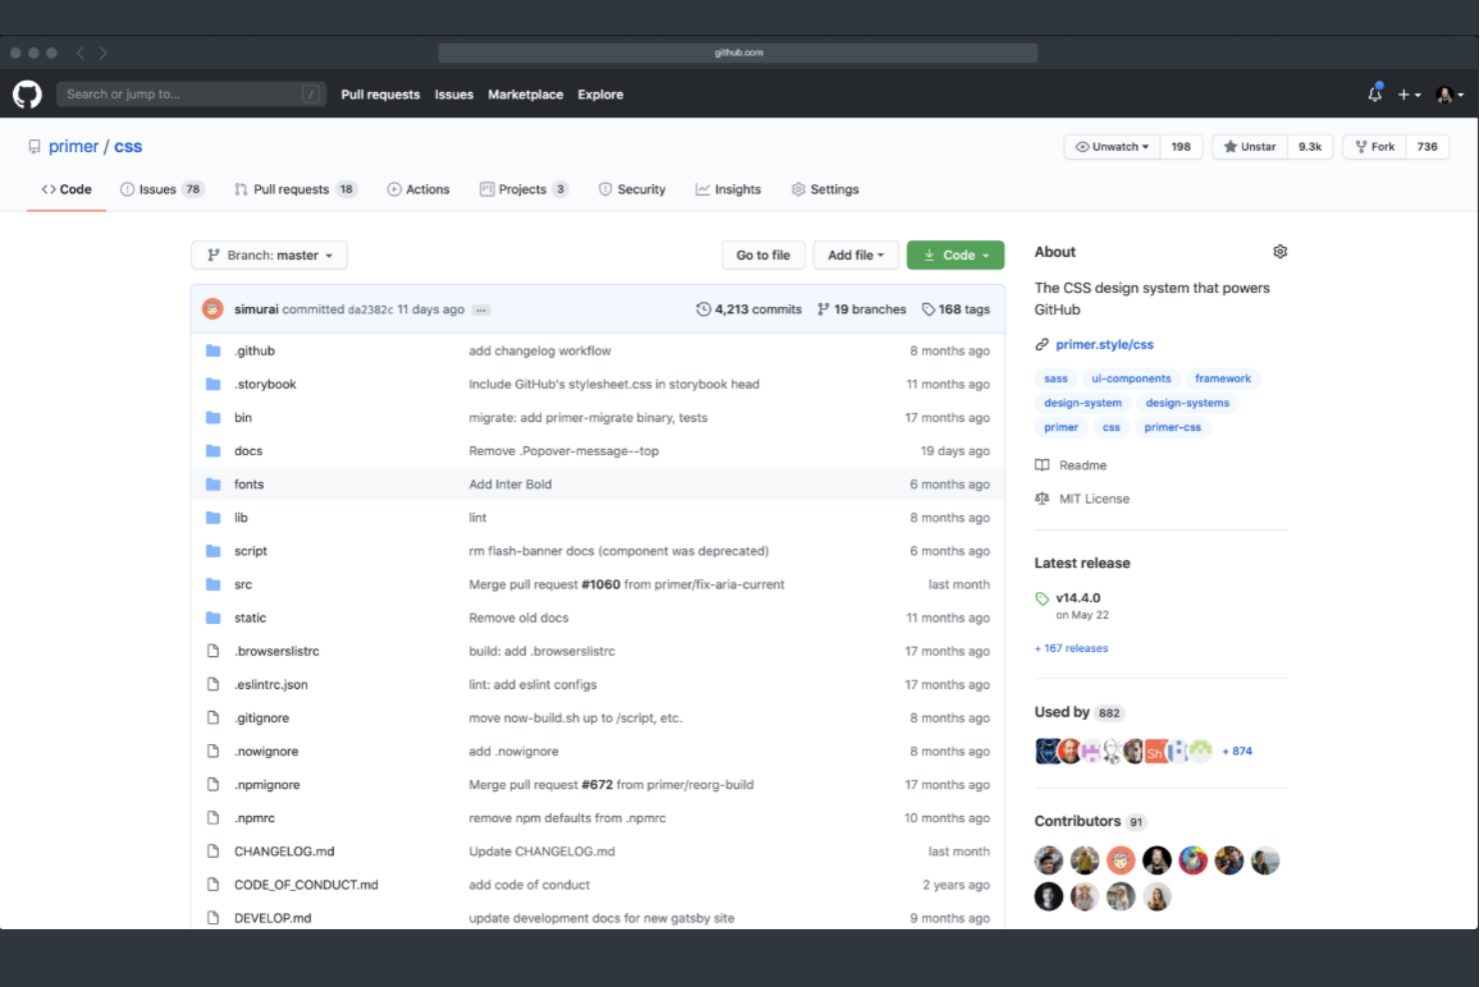Open the primer.style/css link
This screenshot has height=987, width=1480.
1104,344
